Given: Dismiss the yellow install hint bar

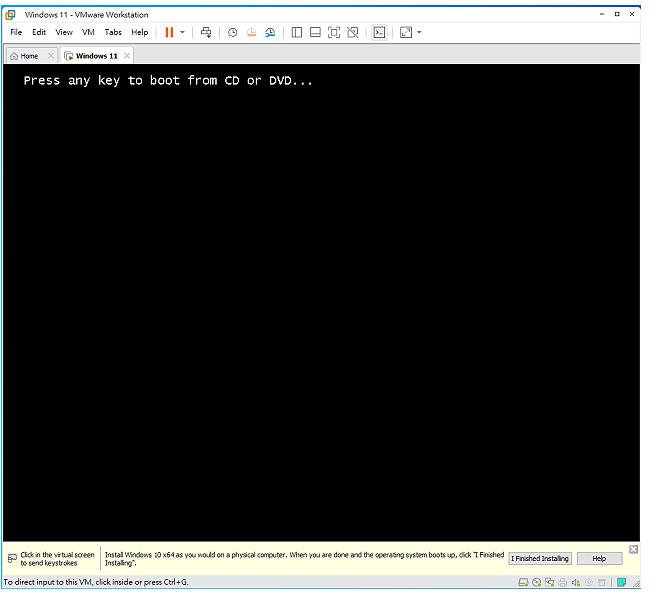Looking at the screenshot, I should (x=633, y=549).
